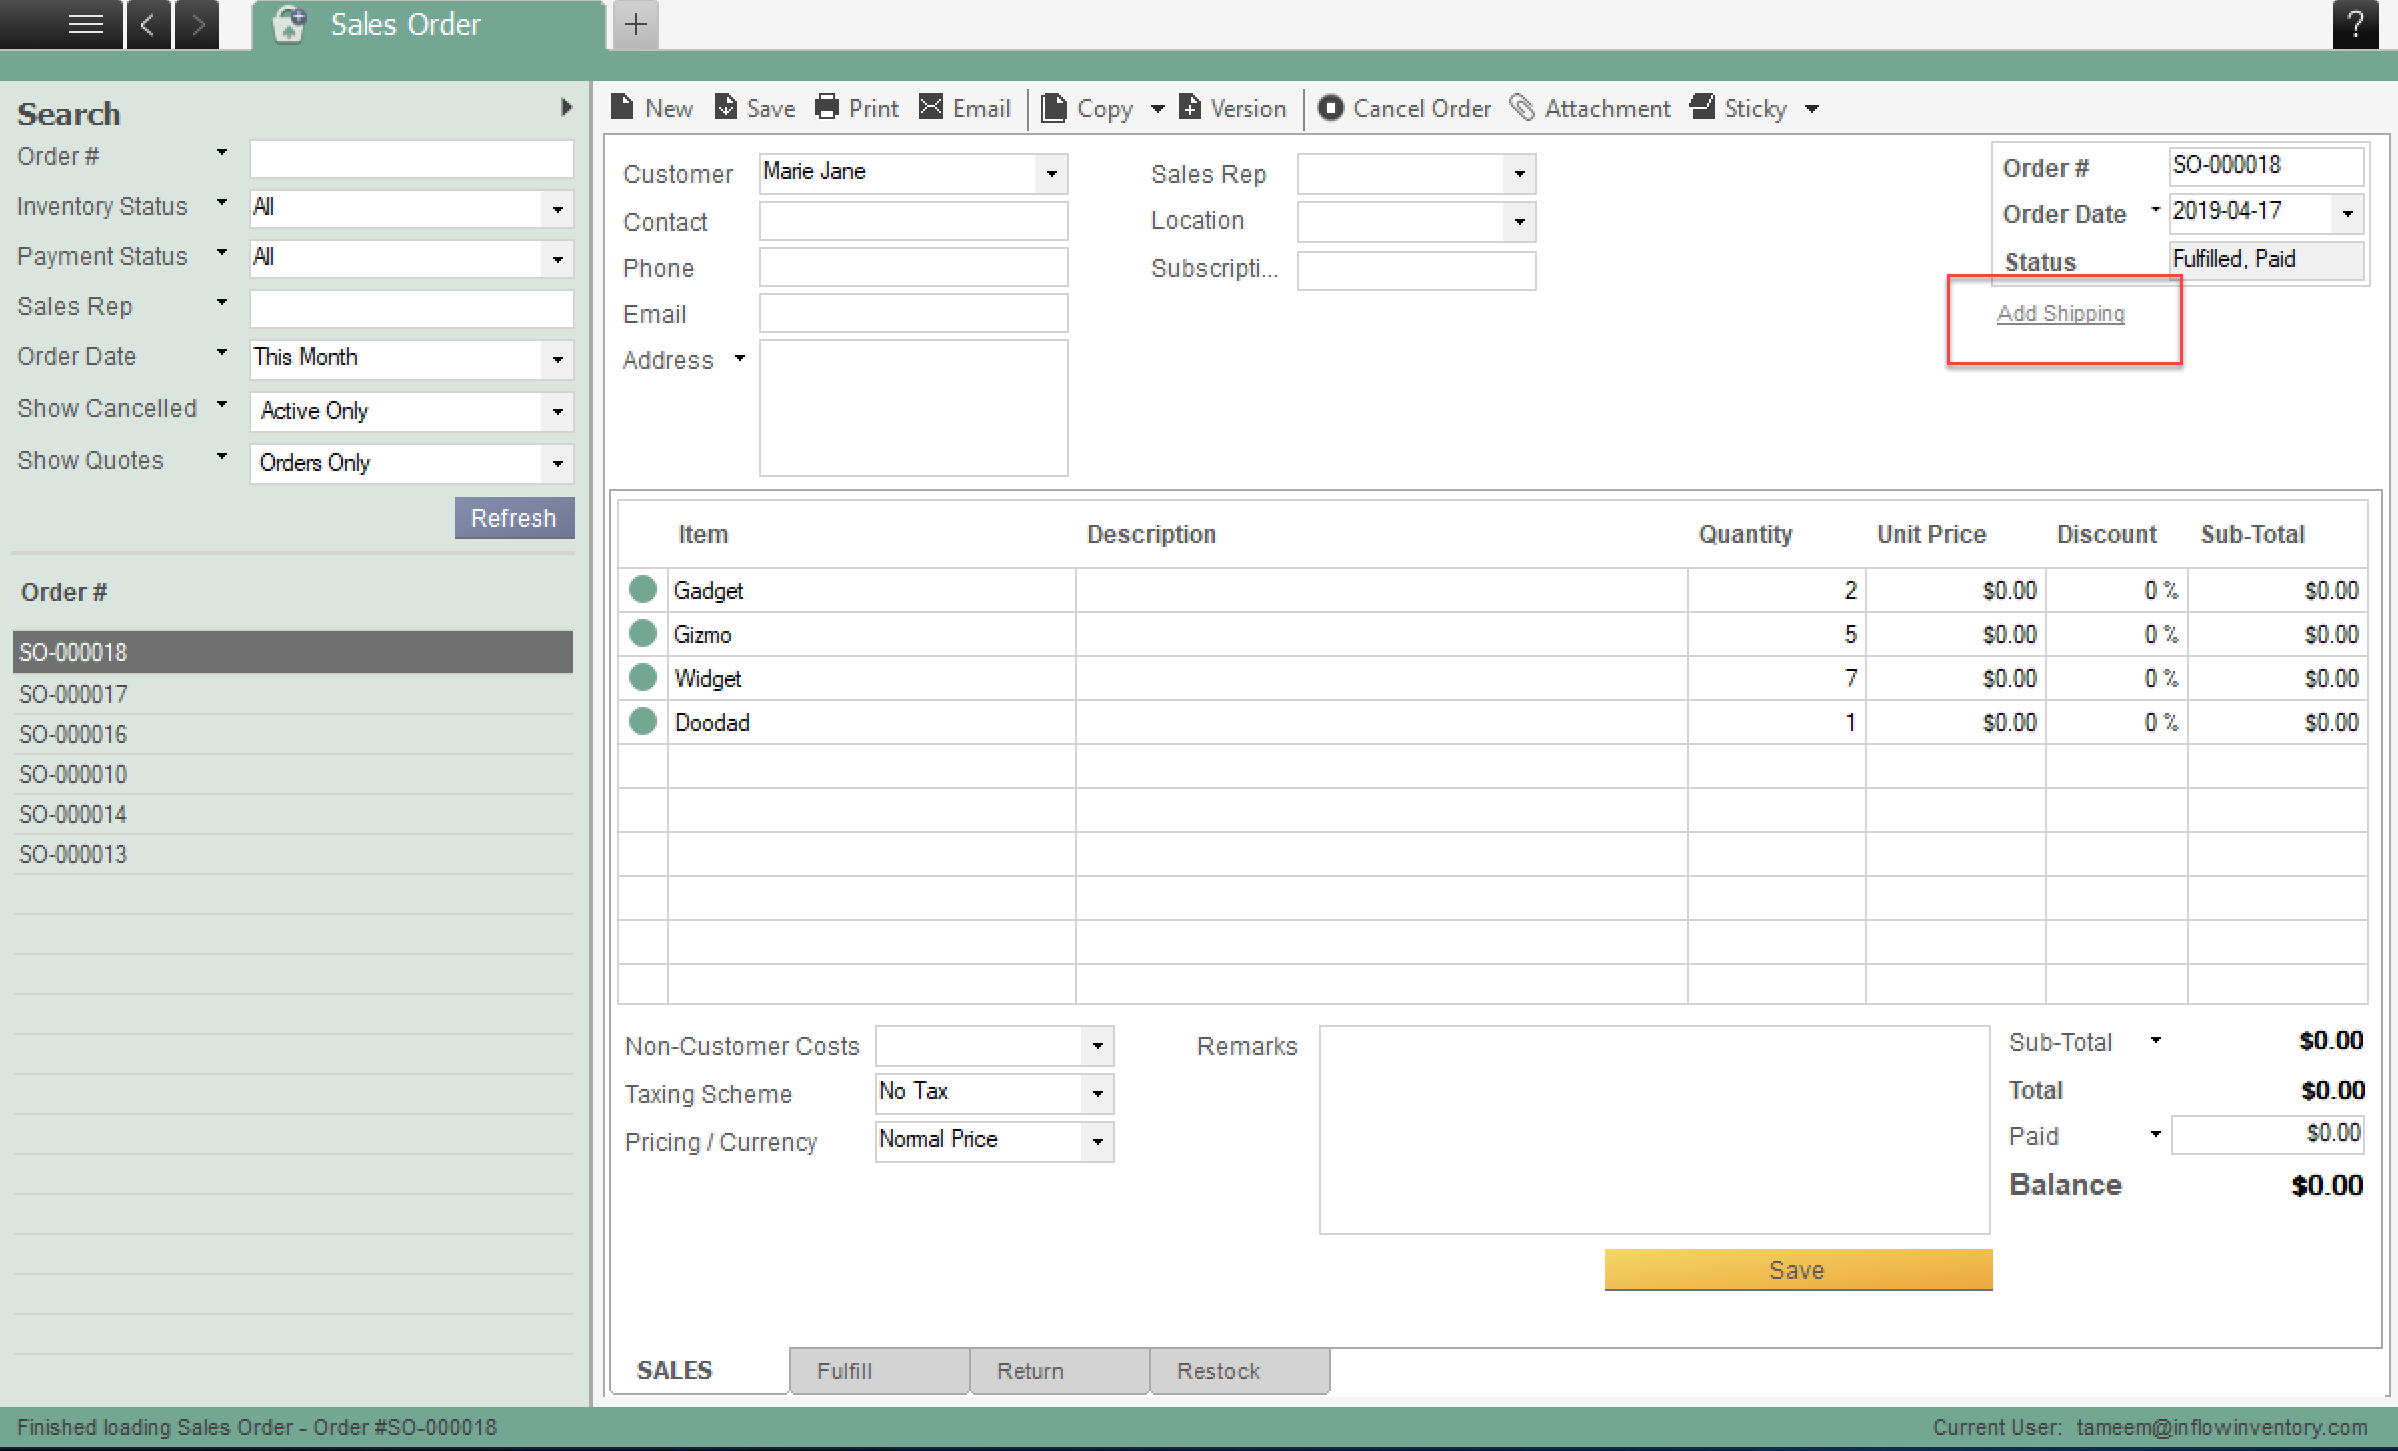
Task: Click the Version toolbar icon
Action: click(1190, 107)
